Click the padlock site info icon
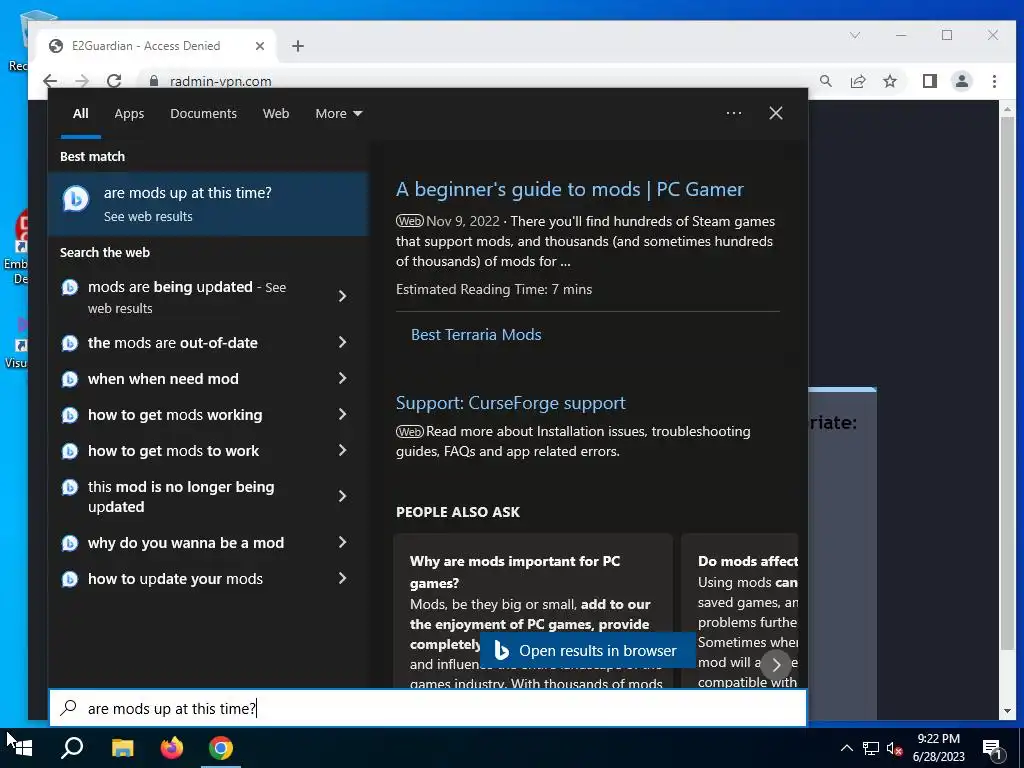Image resolution: width=1024 pixels, height=768 pixels. pos(153,81)
